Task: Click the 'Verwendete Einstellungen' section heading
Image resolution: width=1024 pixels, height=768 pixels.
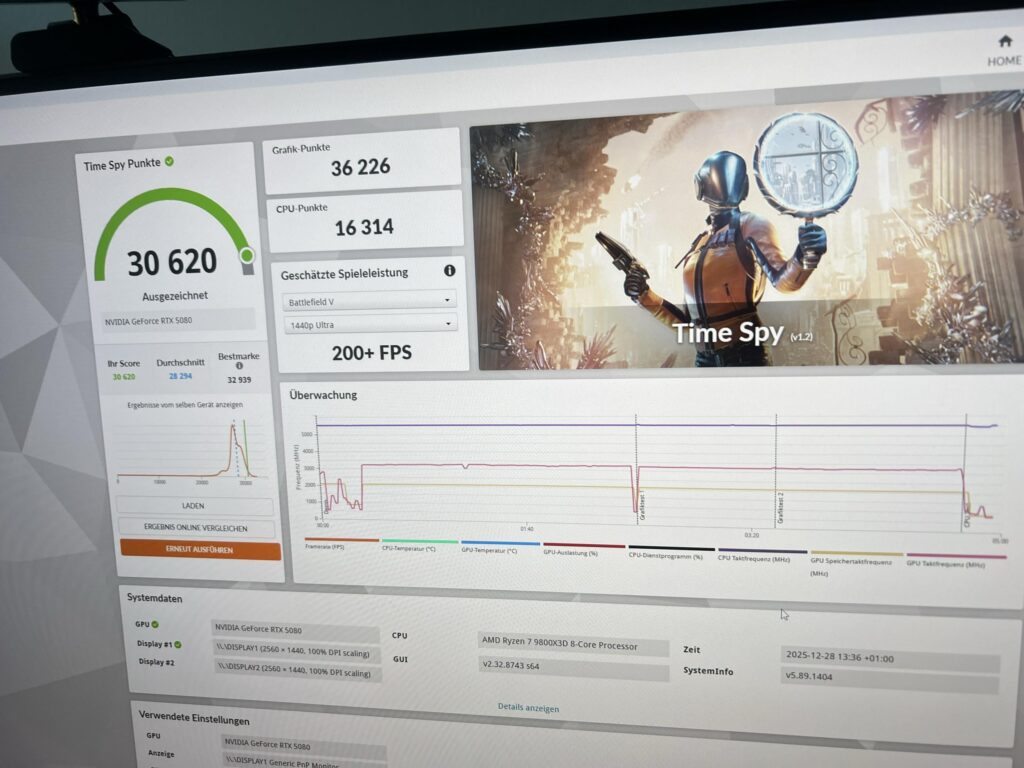Action: (194, 718)
